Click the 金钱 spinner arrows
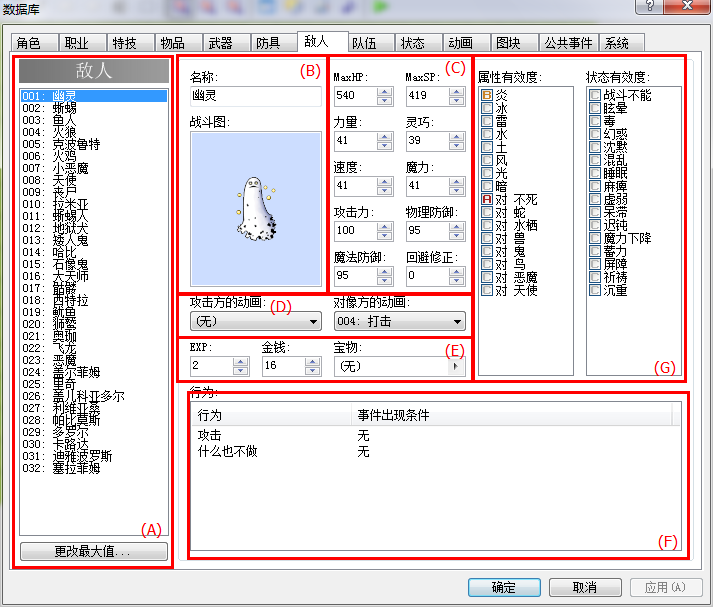Viewport: 713px width, 607px height. (312, 366)
